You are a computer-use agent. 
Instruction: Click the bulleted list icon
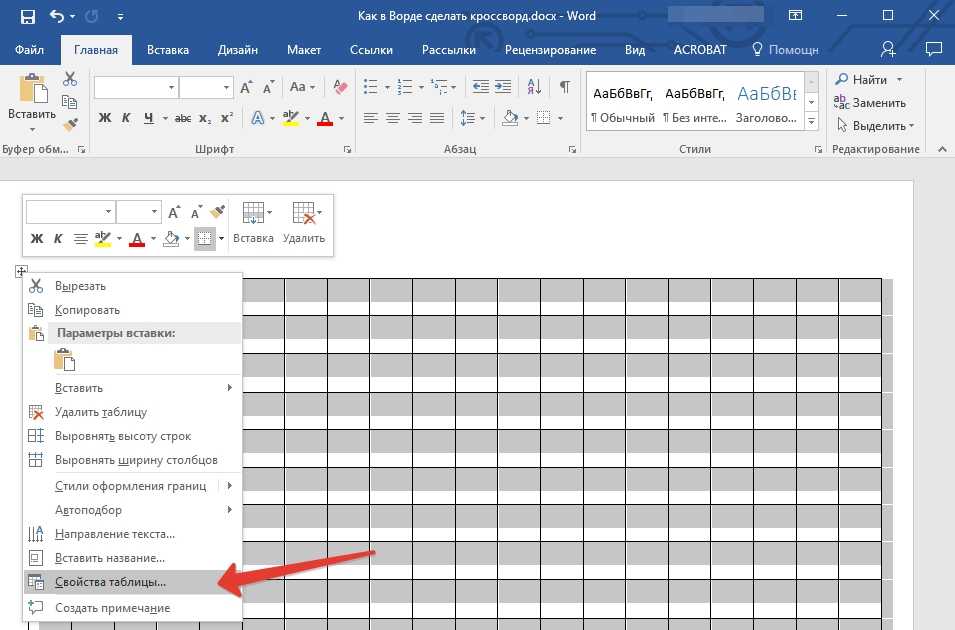tap(372, 88)
